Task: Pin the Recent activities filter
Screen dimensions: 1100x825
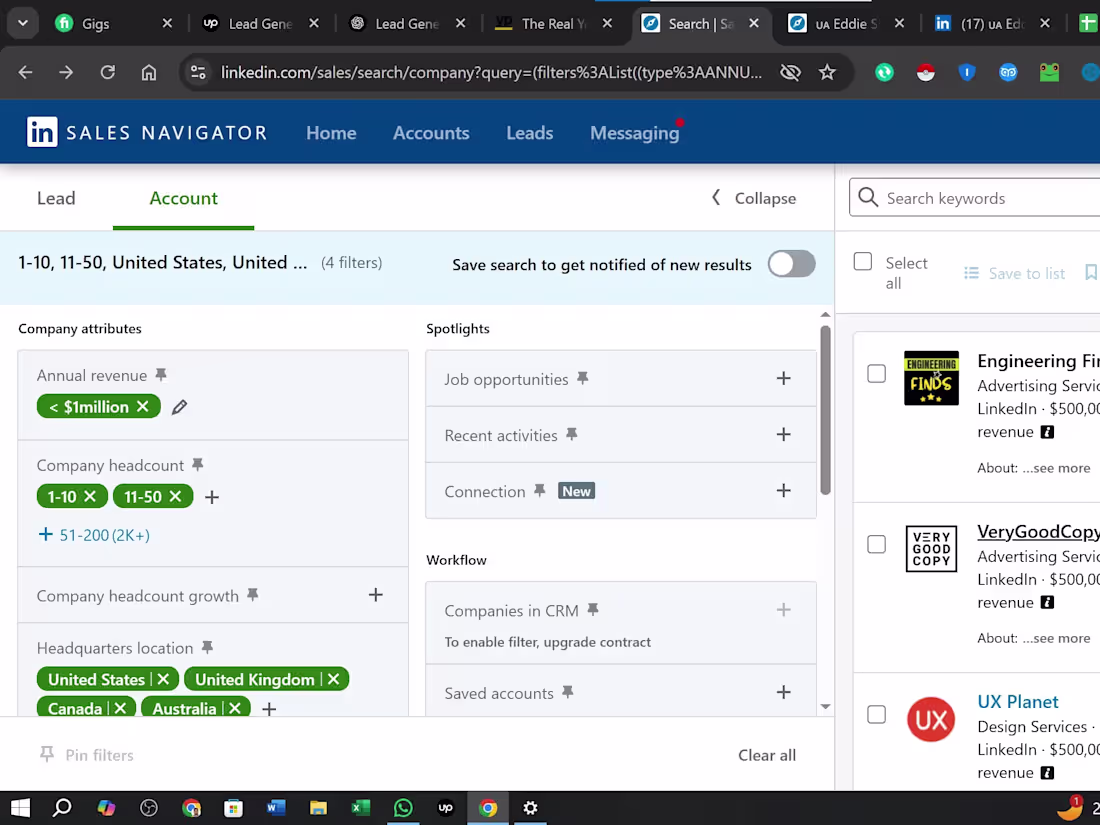Action: pyautogui.click(x=572, y=434)
